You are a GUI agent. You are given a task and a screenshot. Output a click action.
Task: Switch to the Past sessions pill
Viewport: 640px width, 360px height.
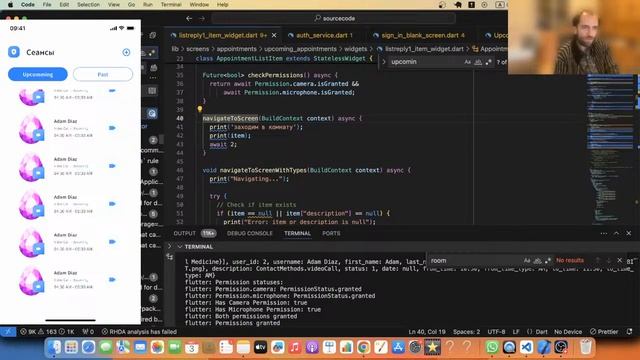pos(103,74)
